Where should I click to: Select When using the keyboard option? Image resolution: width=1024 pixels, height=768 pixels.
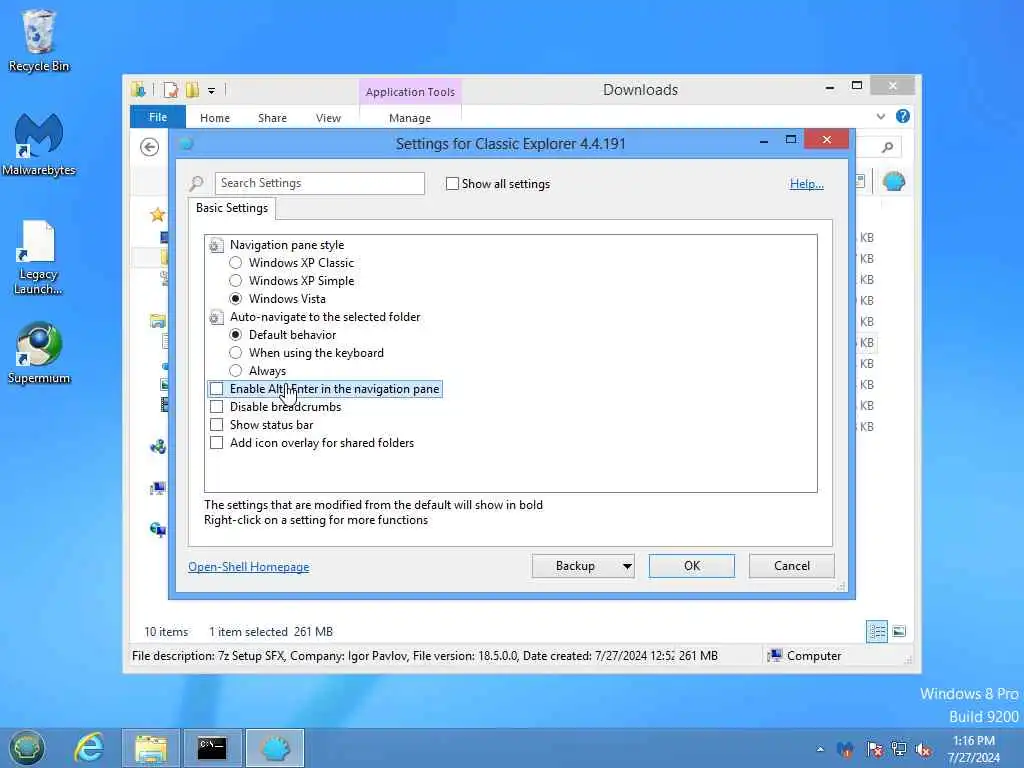coord(236,353)
